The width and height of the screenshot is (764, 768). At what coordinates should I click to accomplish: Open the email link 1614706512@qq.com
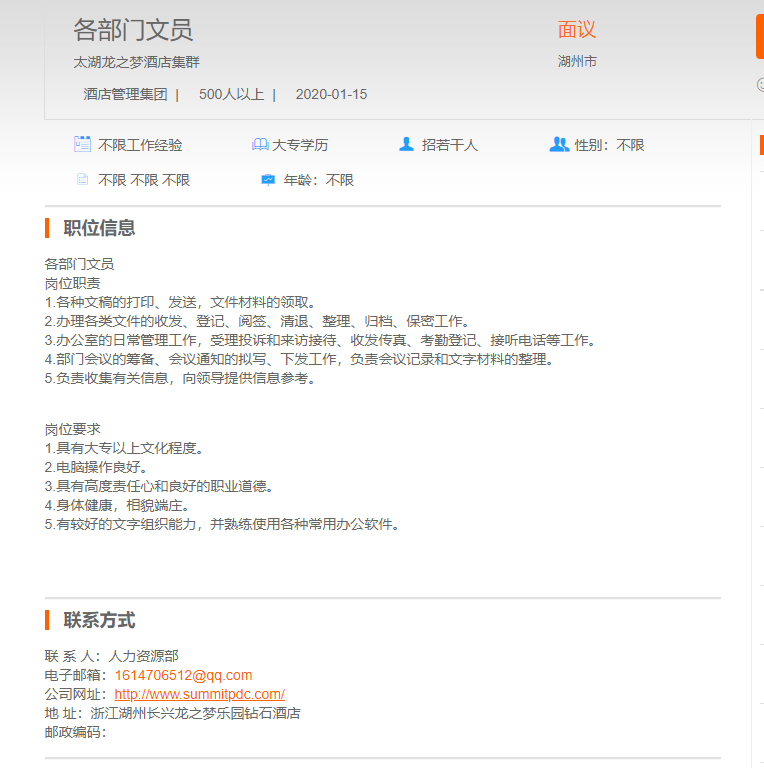click(183, 675)
